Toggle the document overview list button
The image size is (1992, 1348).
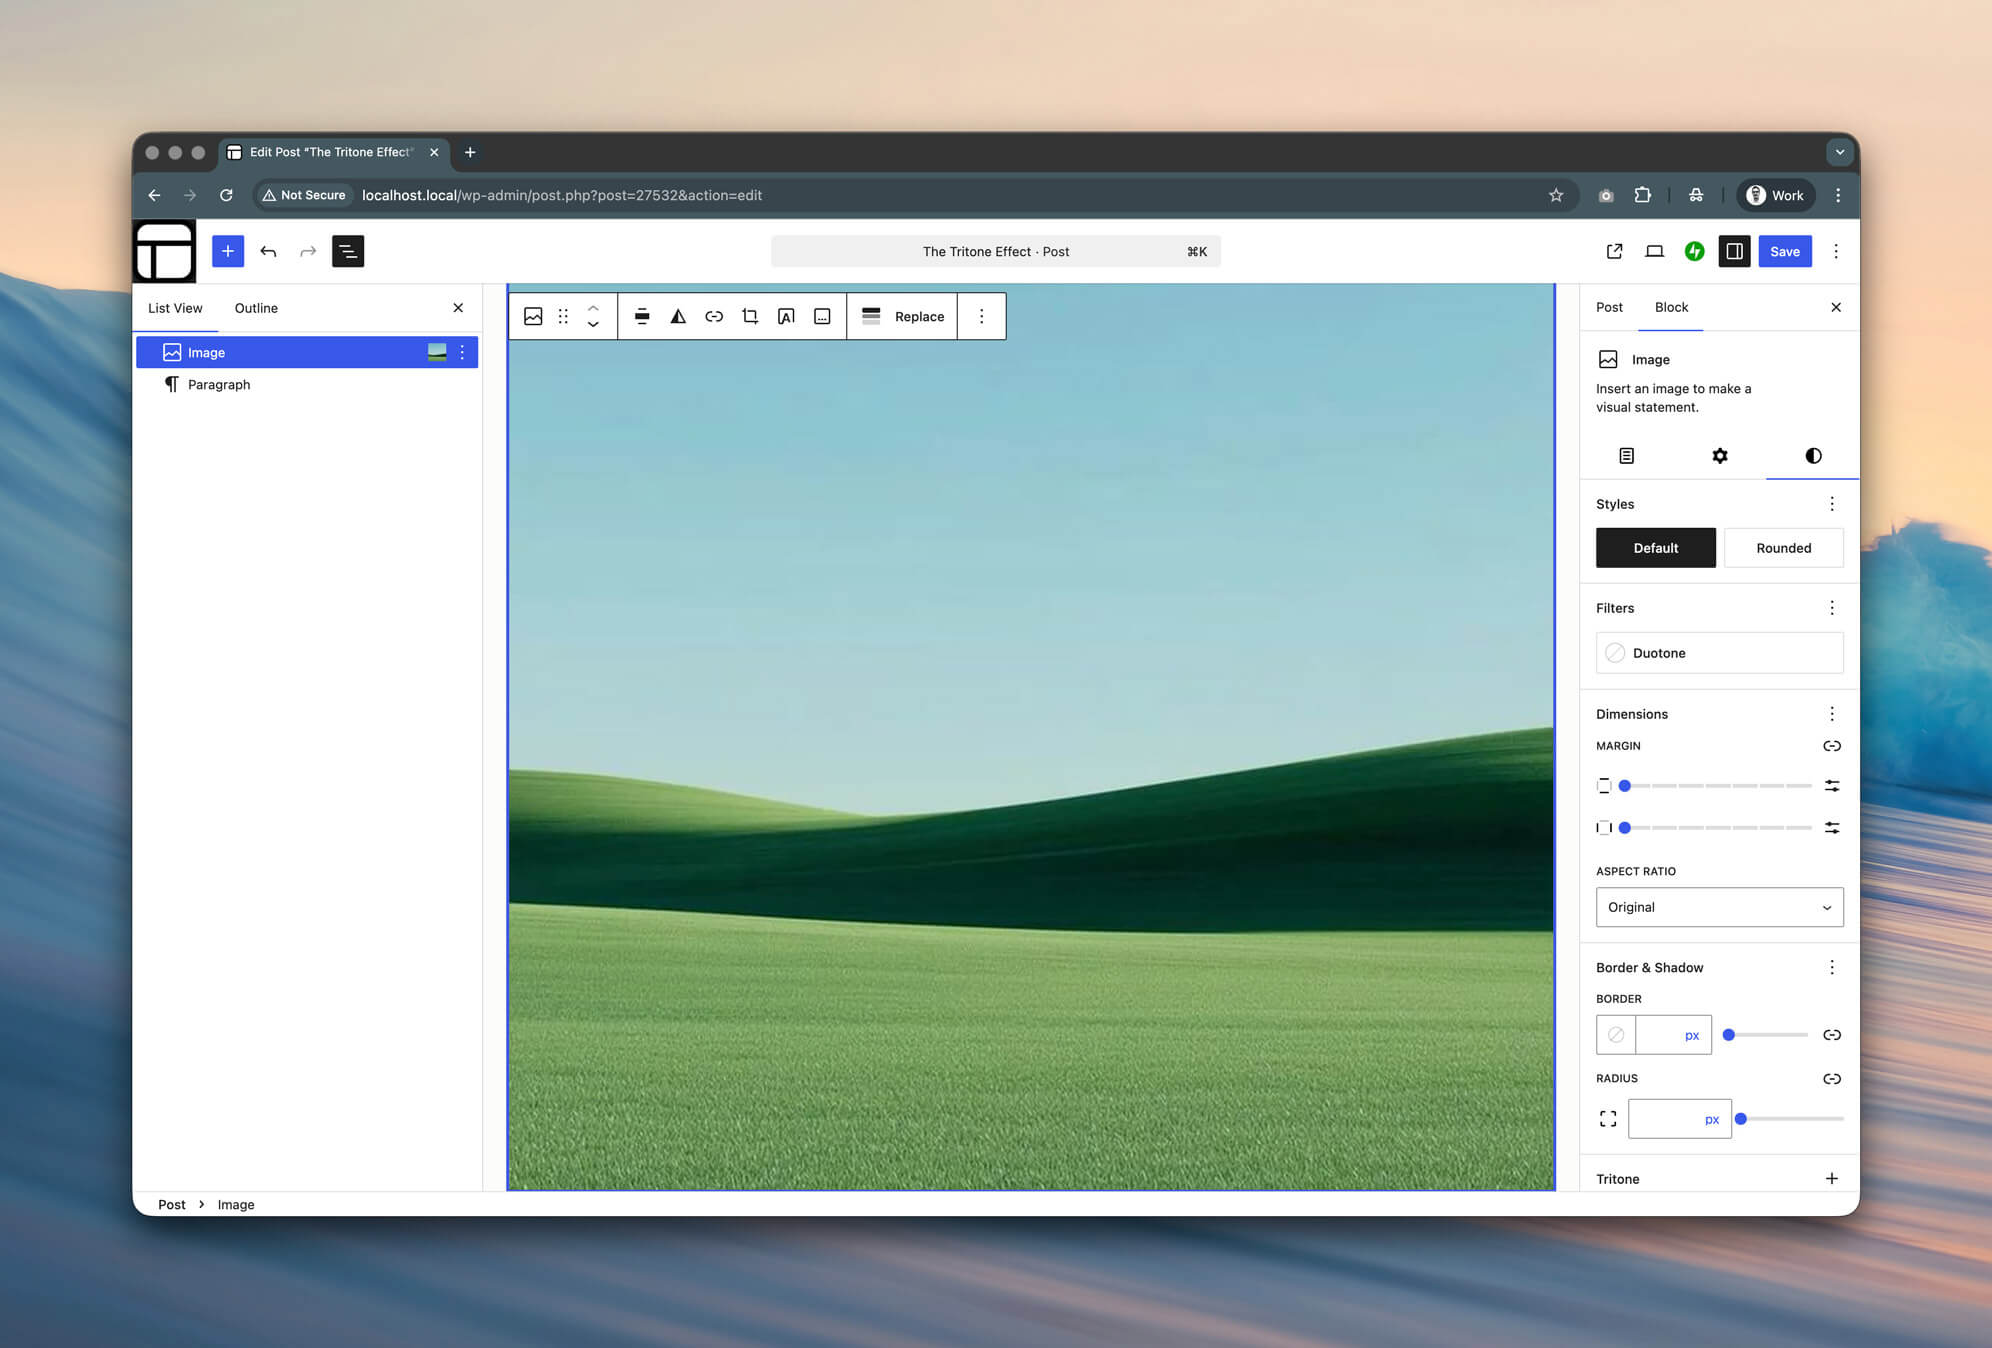coord(348,251)
